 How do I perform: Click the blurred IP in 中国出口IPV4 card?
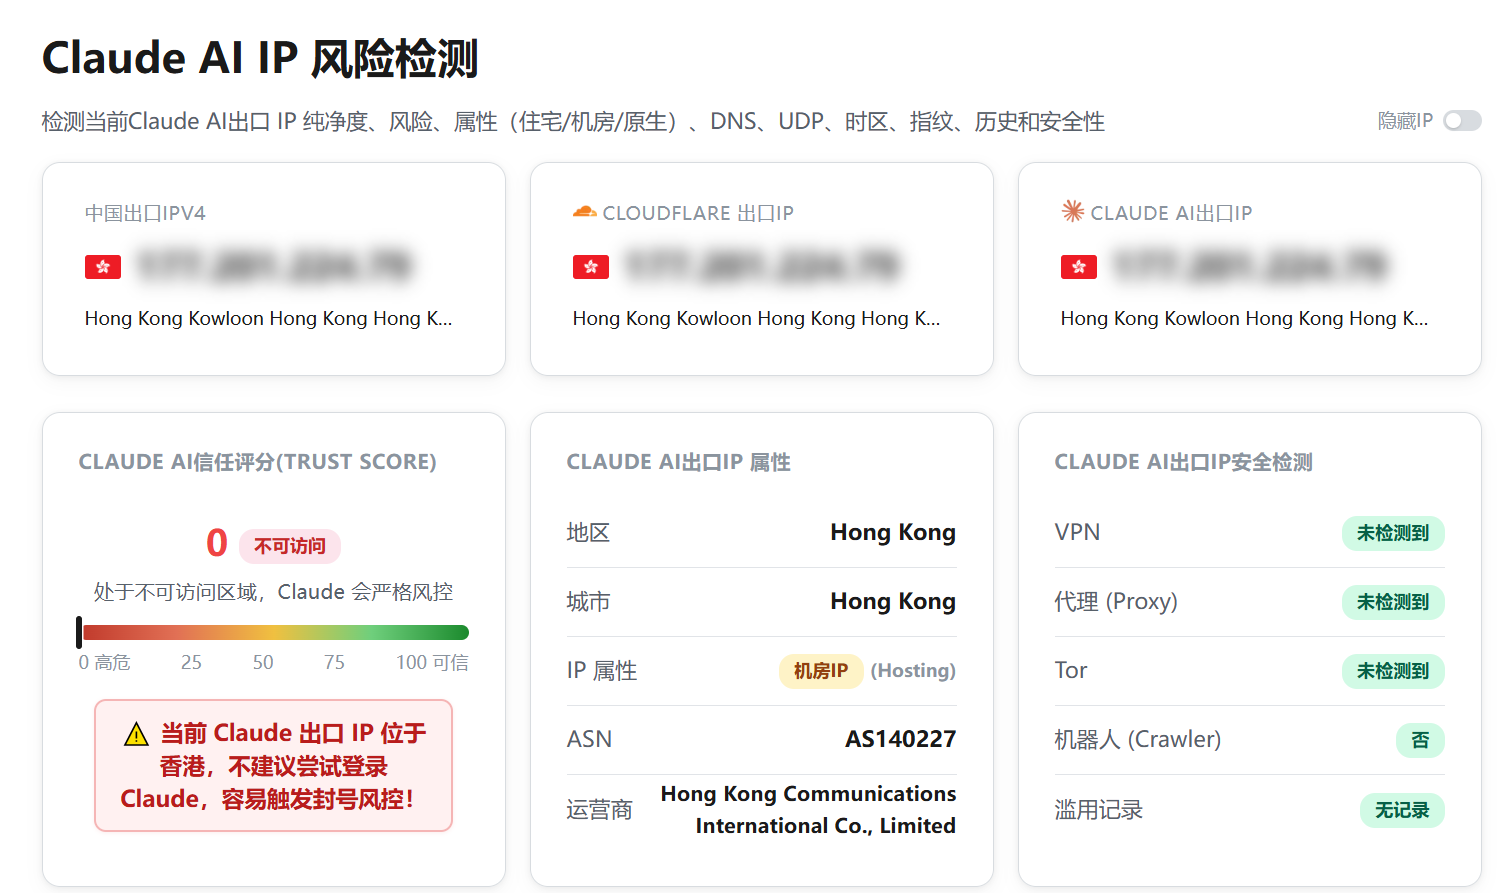[x=275, y=266]
